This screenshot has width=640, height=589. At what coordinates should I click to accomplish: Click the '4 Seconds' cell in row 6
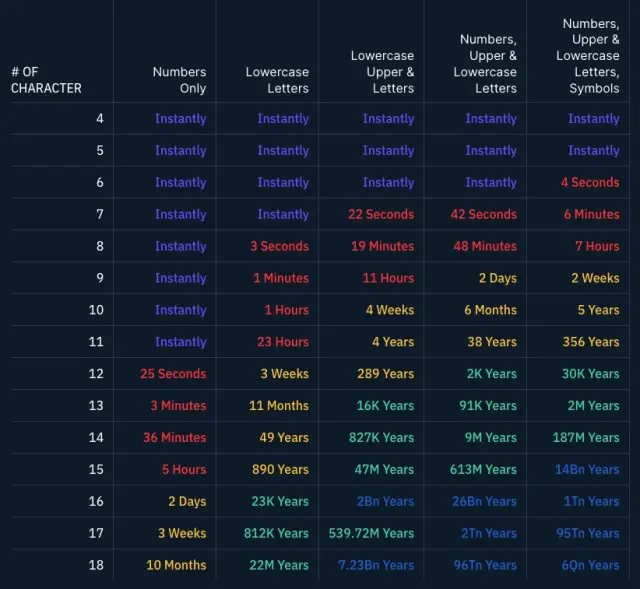589,182
